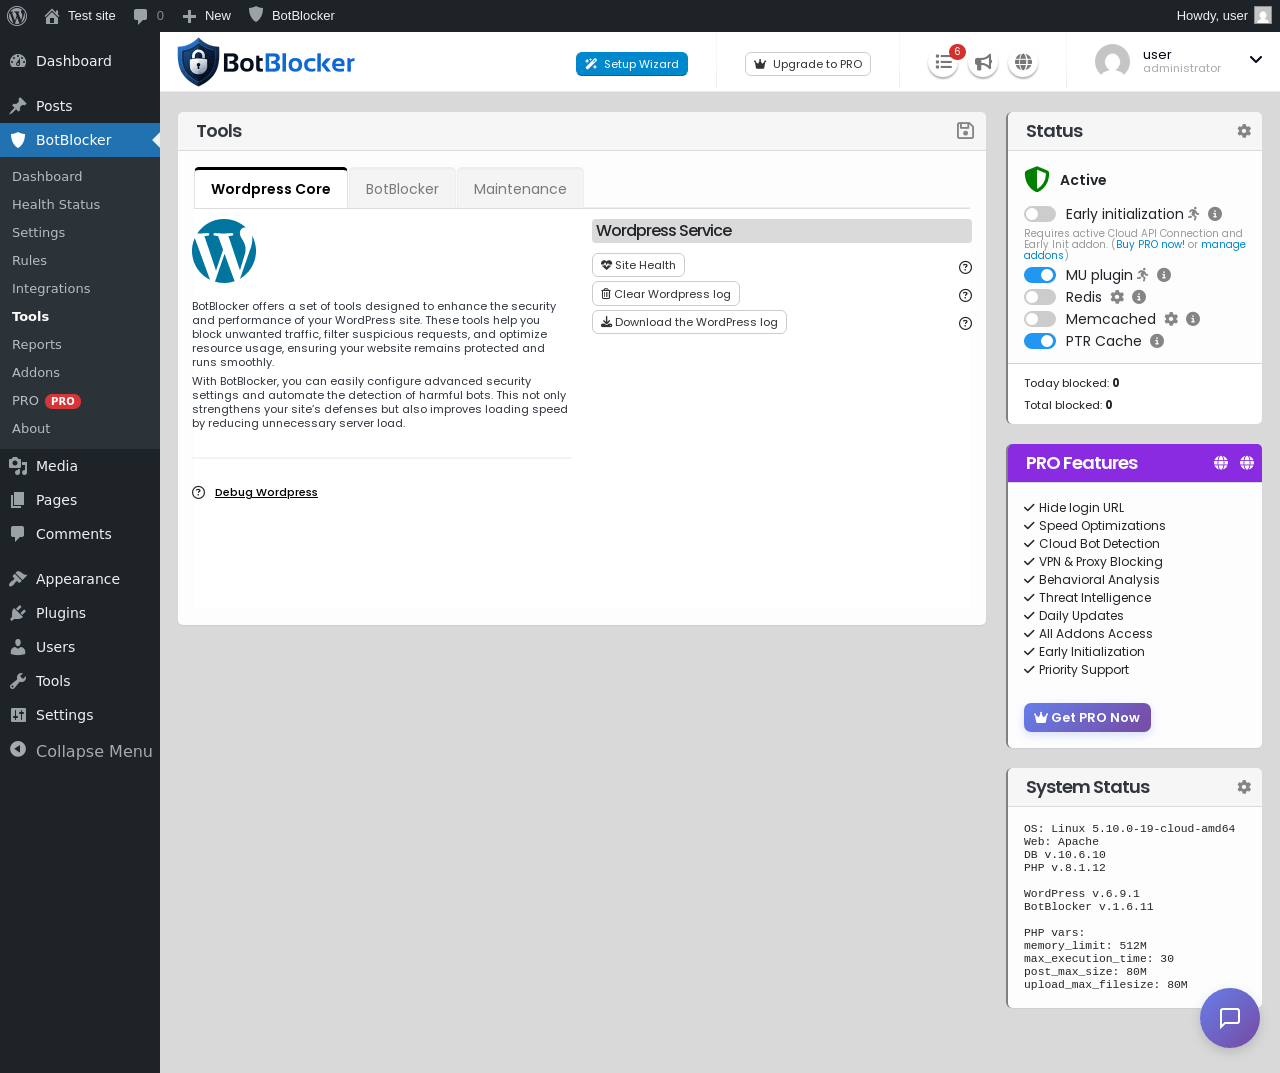Click the BotBlocker logo in the header
Image resolution: width=1280 pixels, height=1073 pixels.
coord(266,62)
